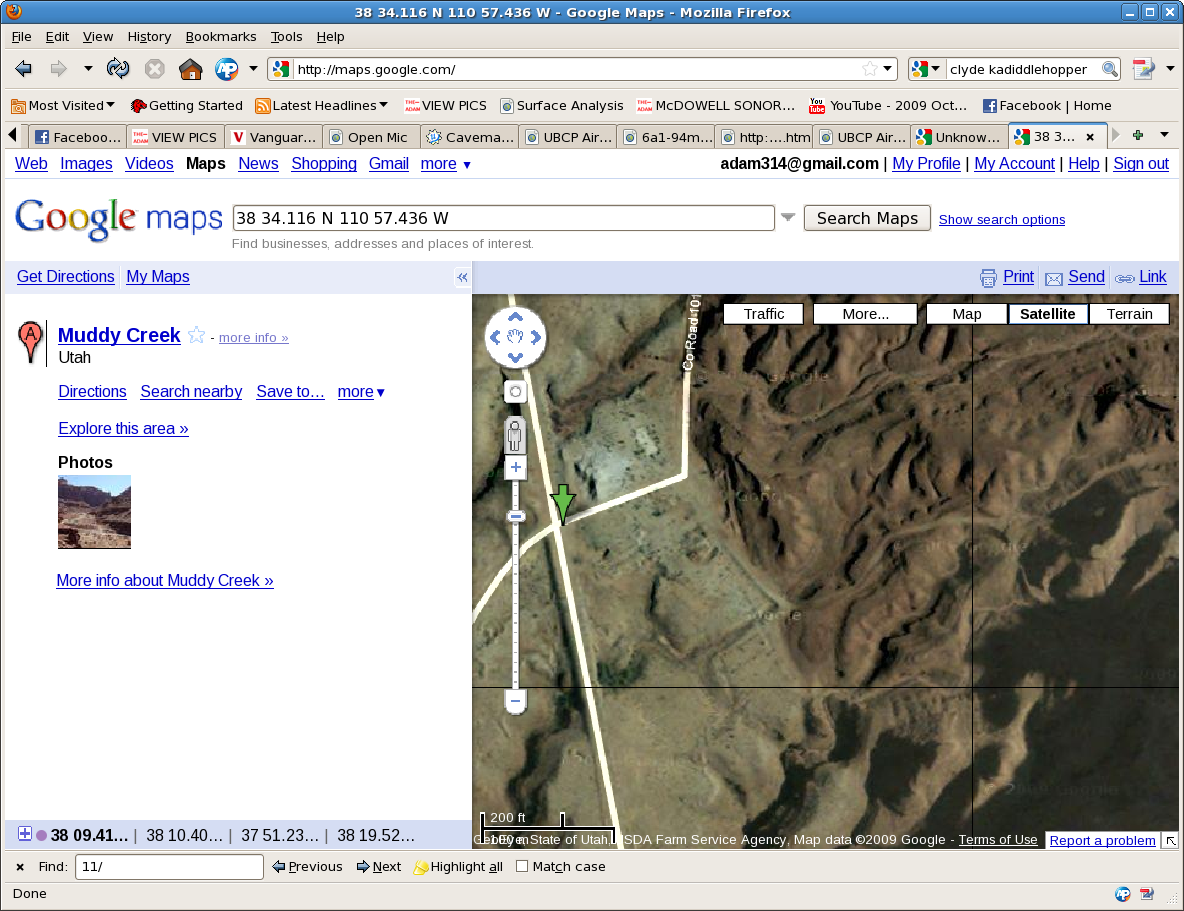Click the zoom in plus button on map

pos(516,467)
